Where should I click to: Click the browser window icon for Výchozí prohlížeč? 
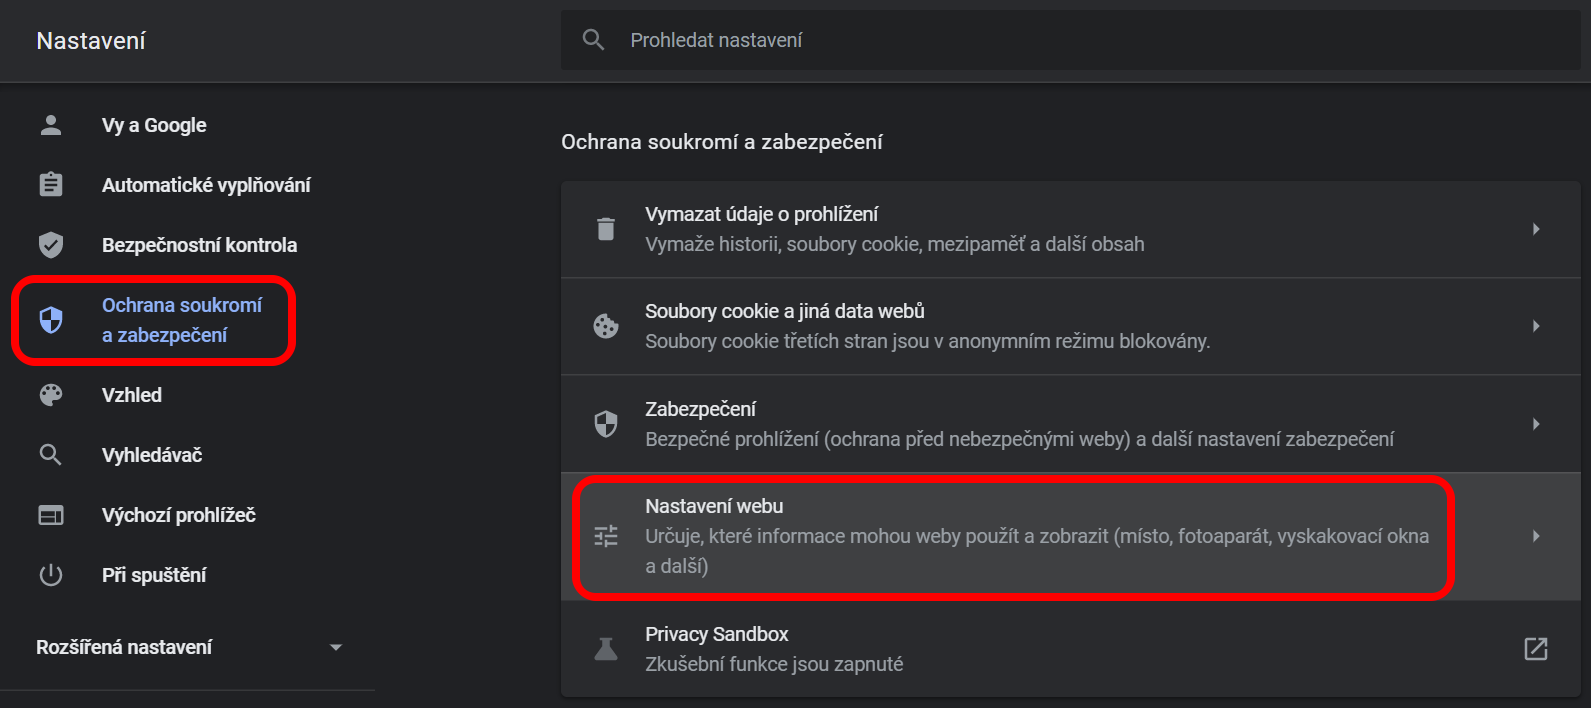point(51,515)
